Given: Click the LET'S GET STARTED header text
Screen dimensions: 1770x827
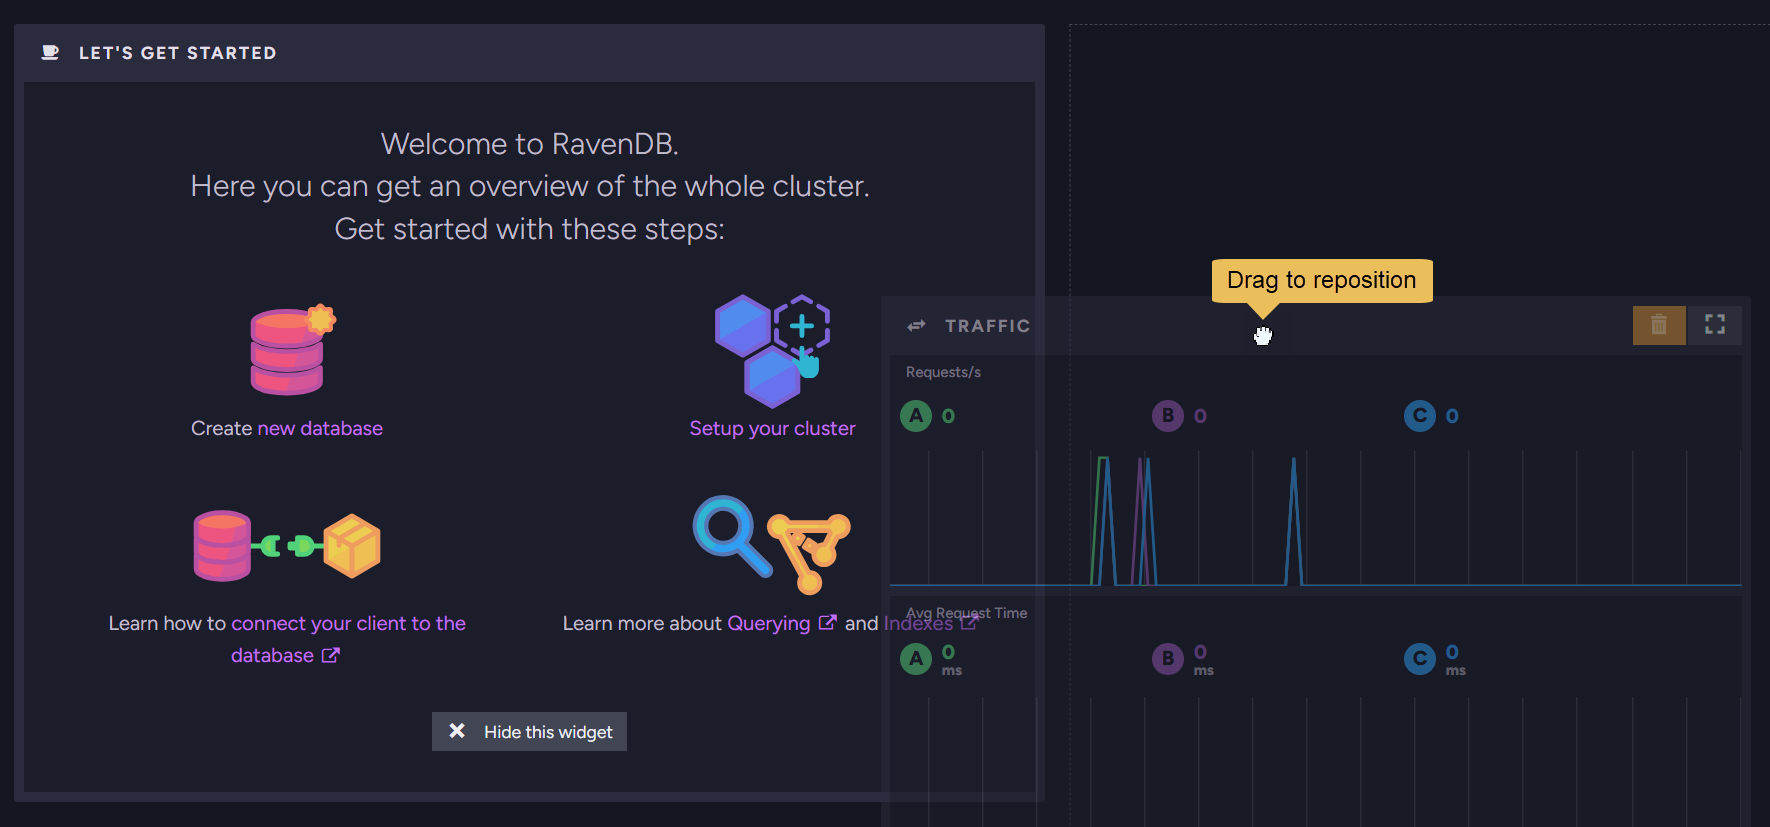Looking at the screenshot, I should [x=177, y=53].
